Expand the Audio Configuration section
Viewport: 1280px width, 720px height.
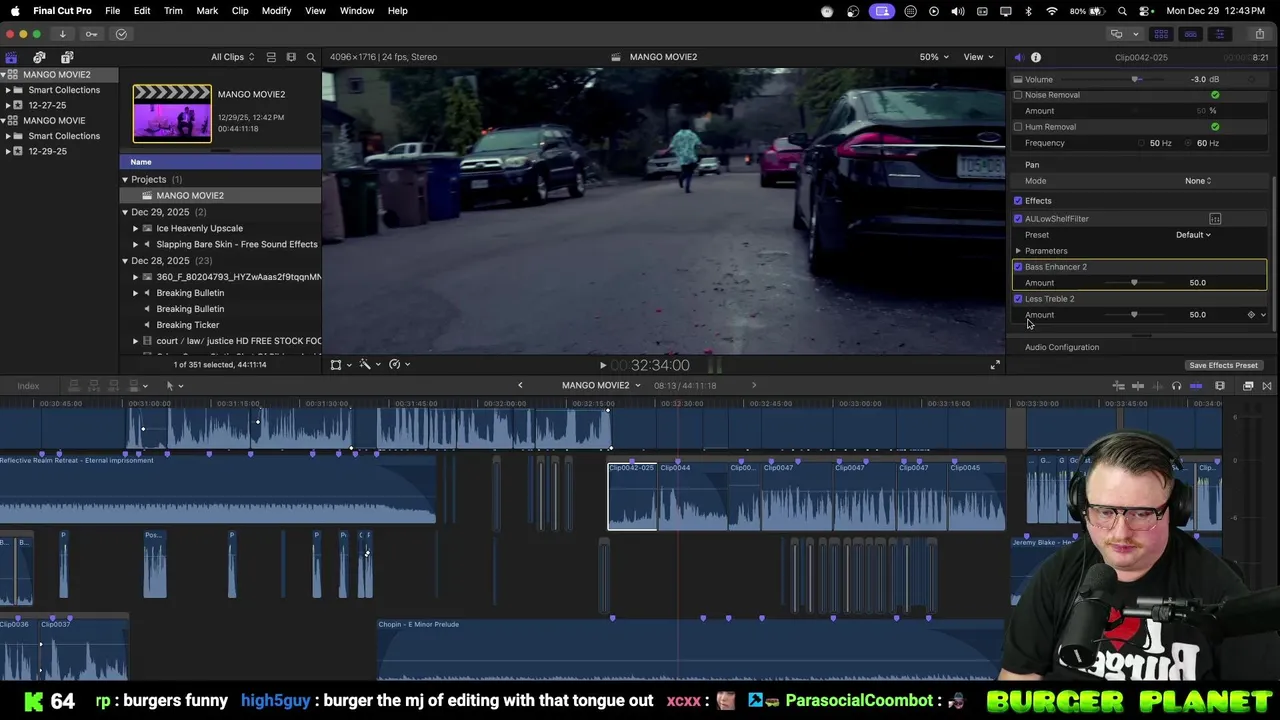(1062, 348)
